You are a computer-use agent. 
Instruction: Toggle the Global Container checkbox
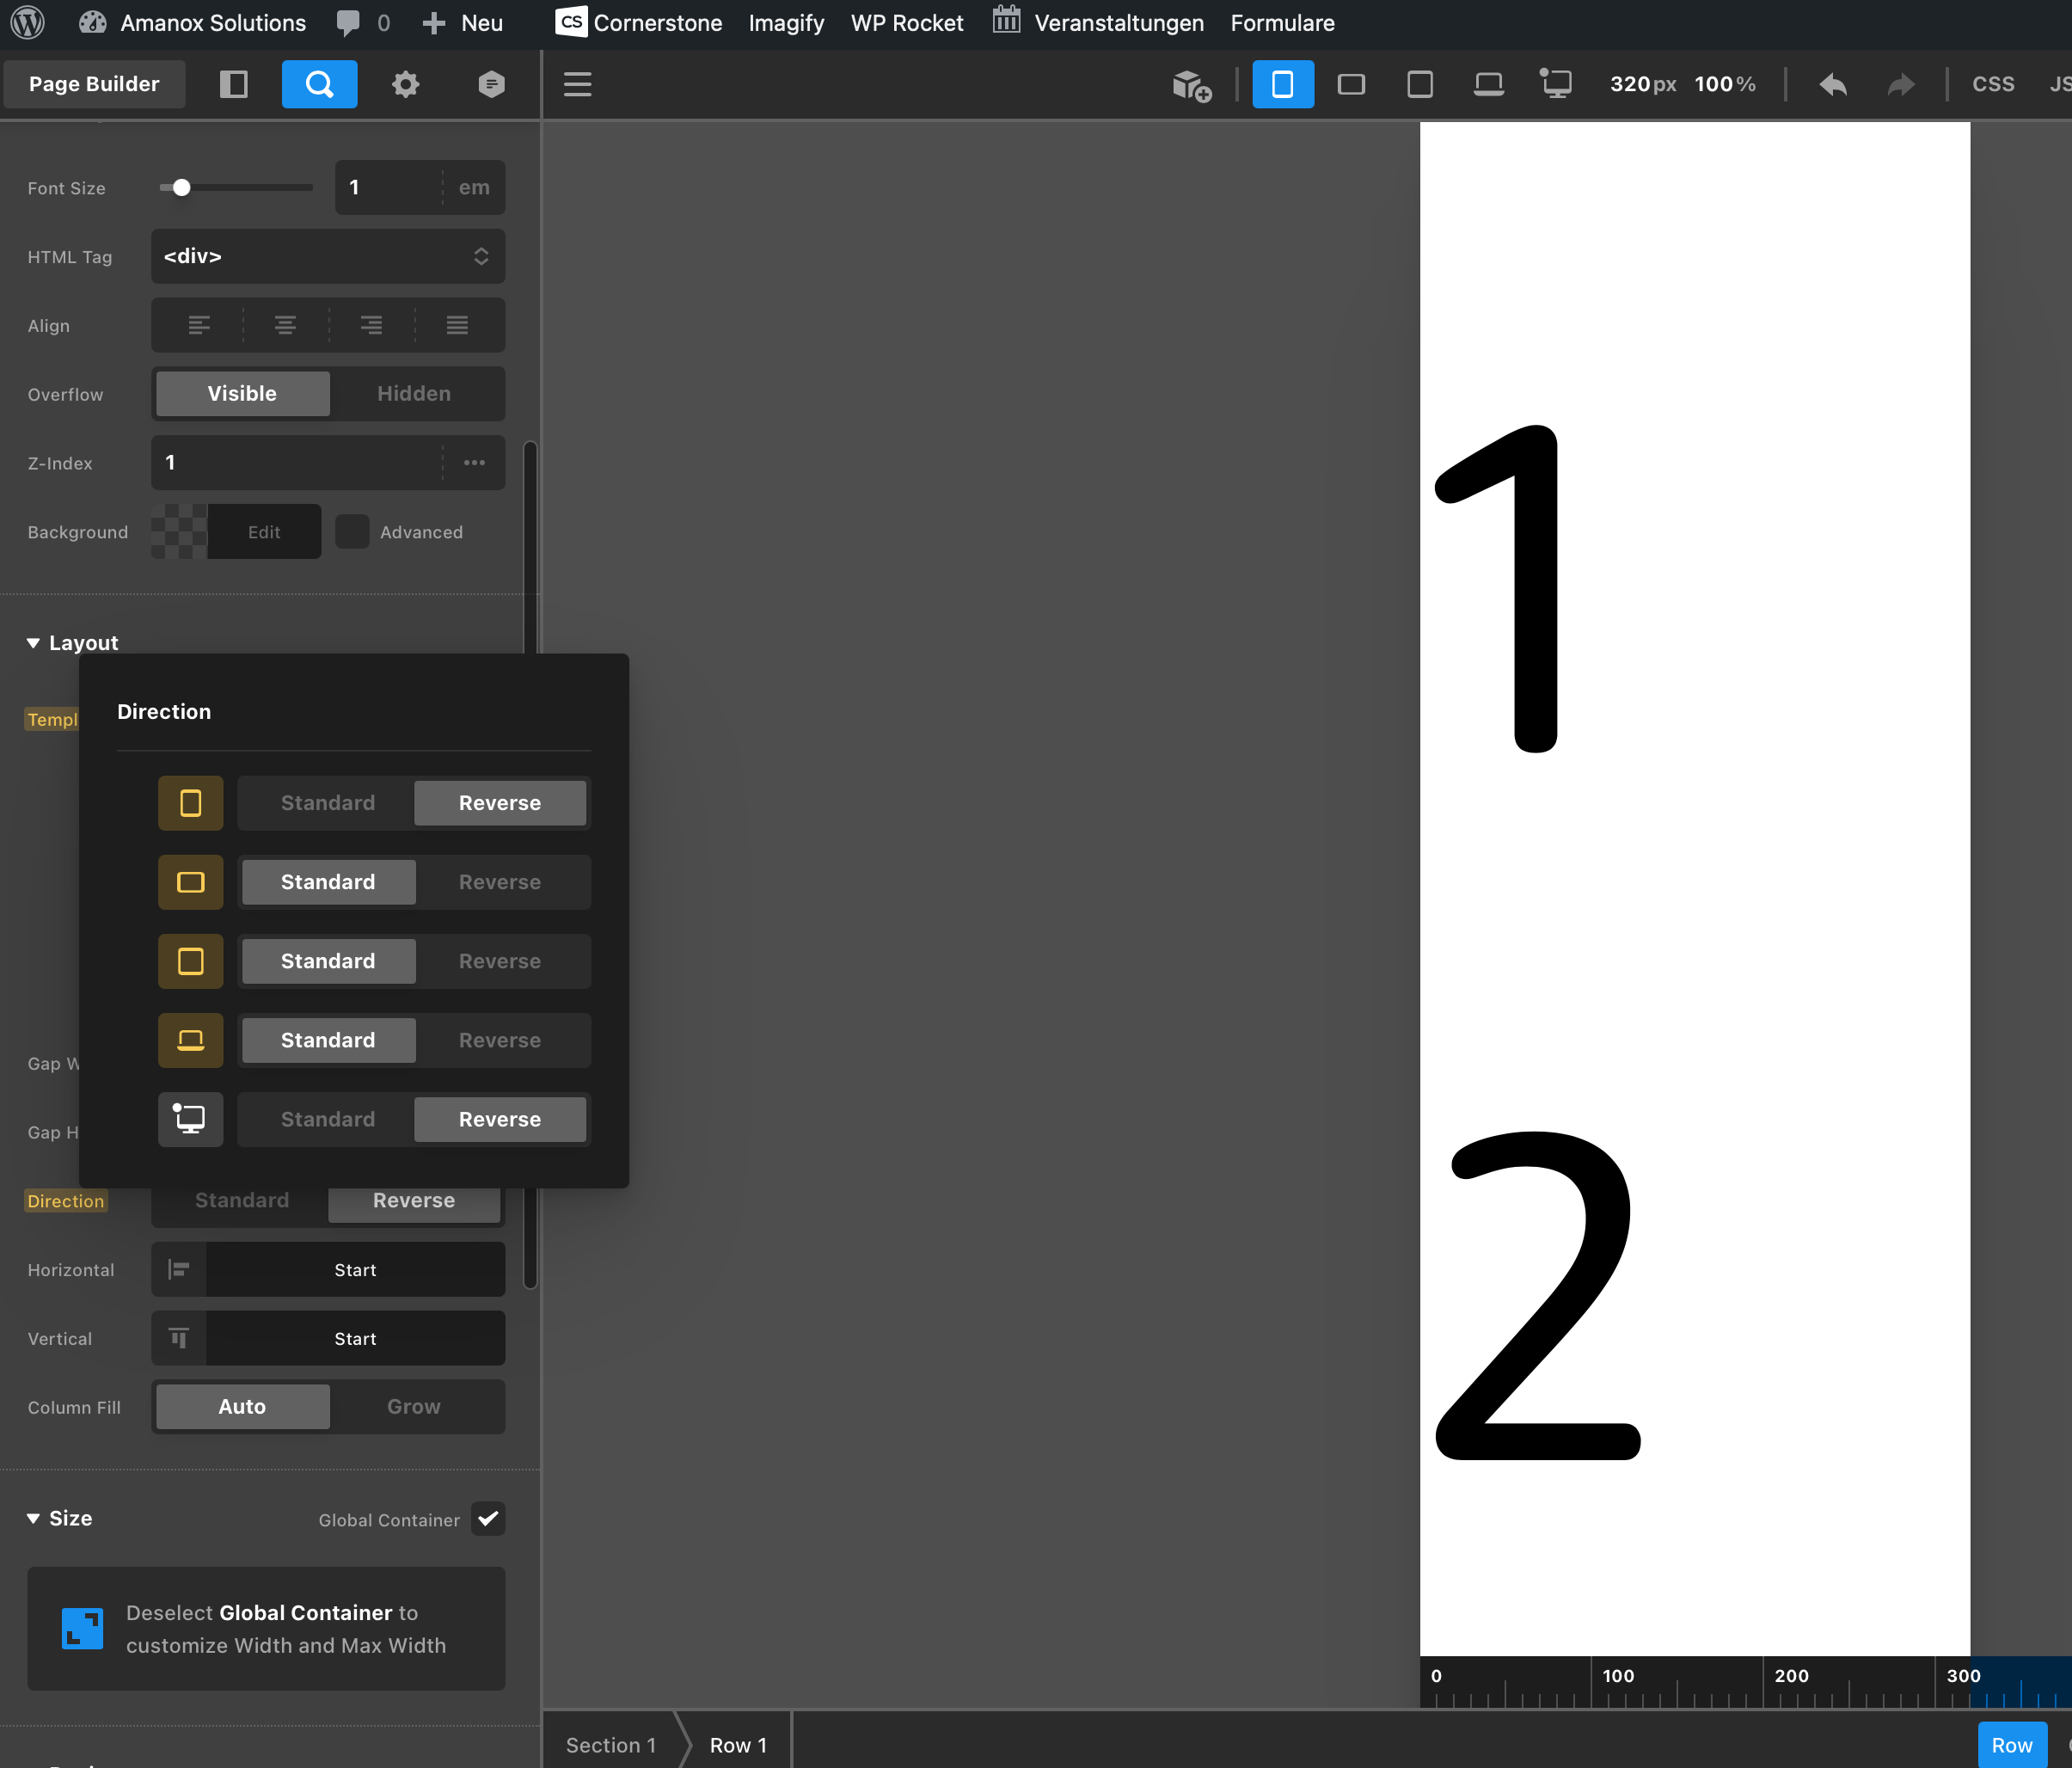pos(488,1518)
